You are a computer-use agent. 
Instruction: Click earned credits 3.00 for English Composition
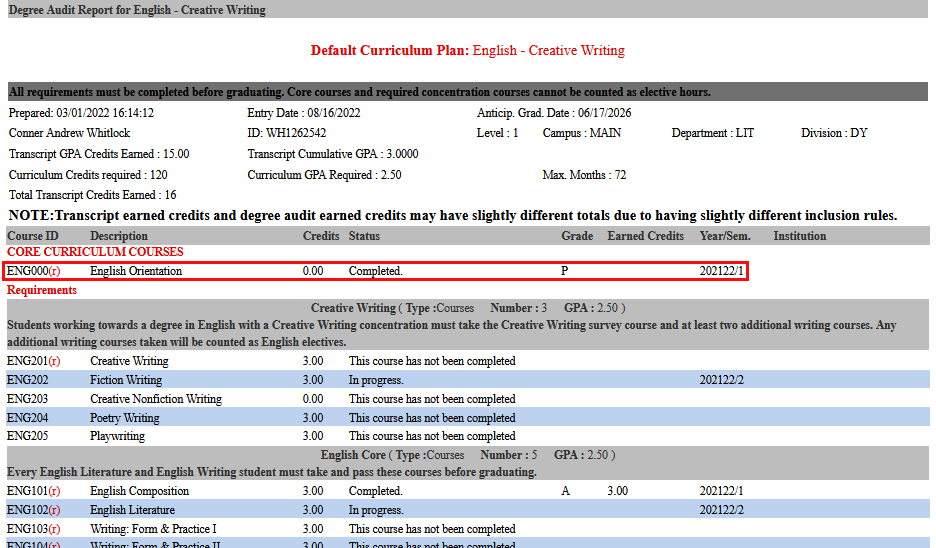click(618, 491)
